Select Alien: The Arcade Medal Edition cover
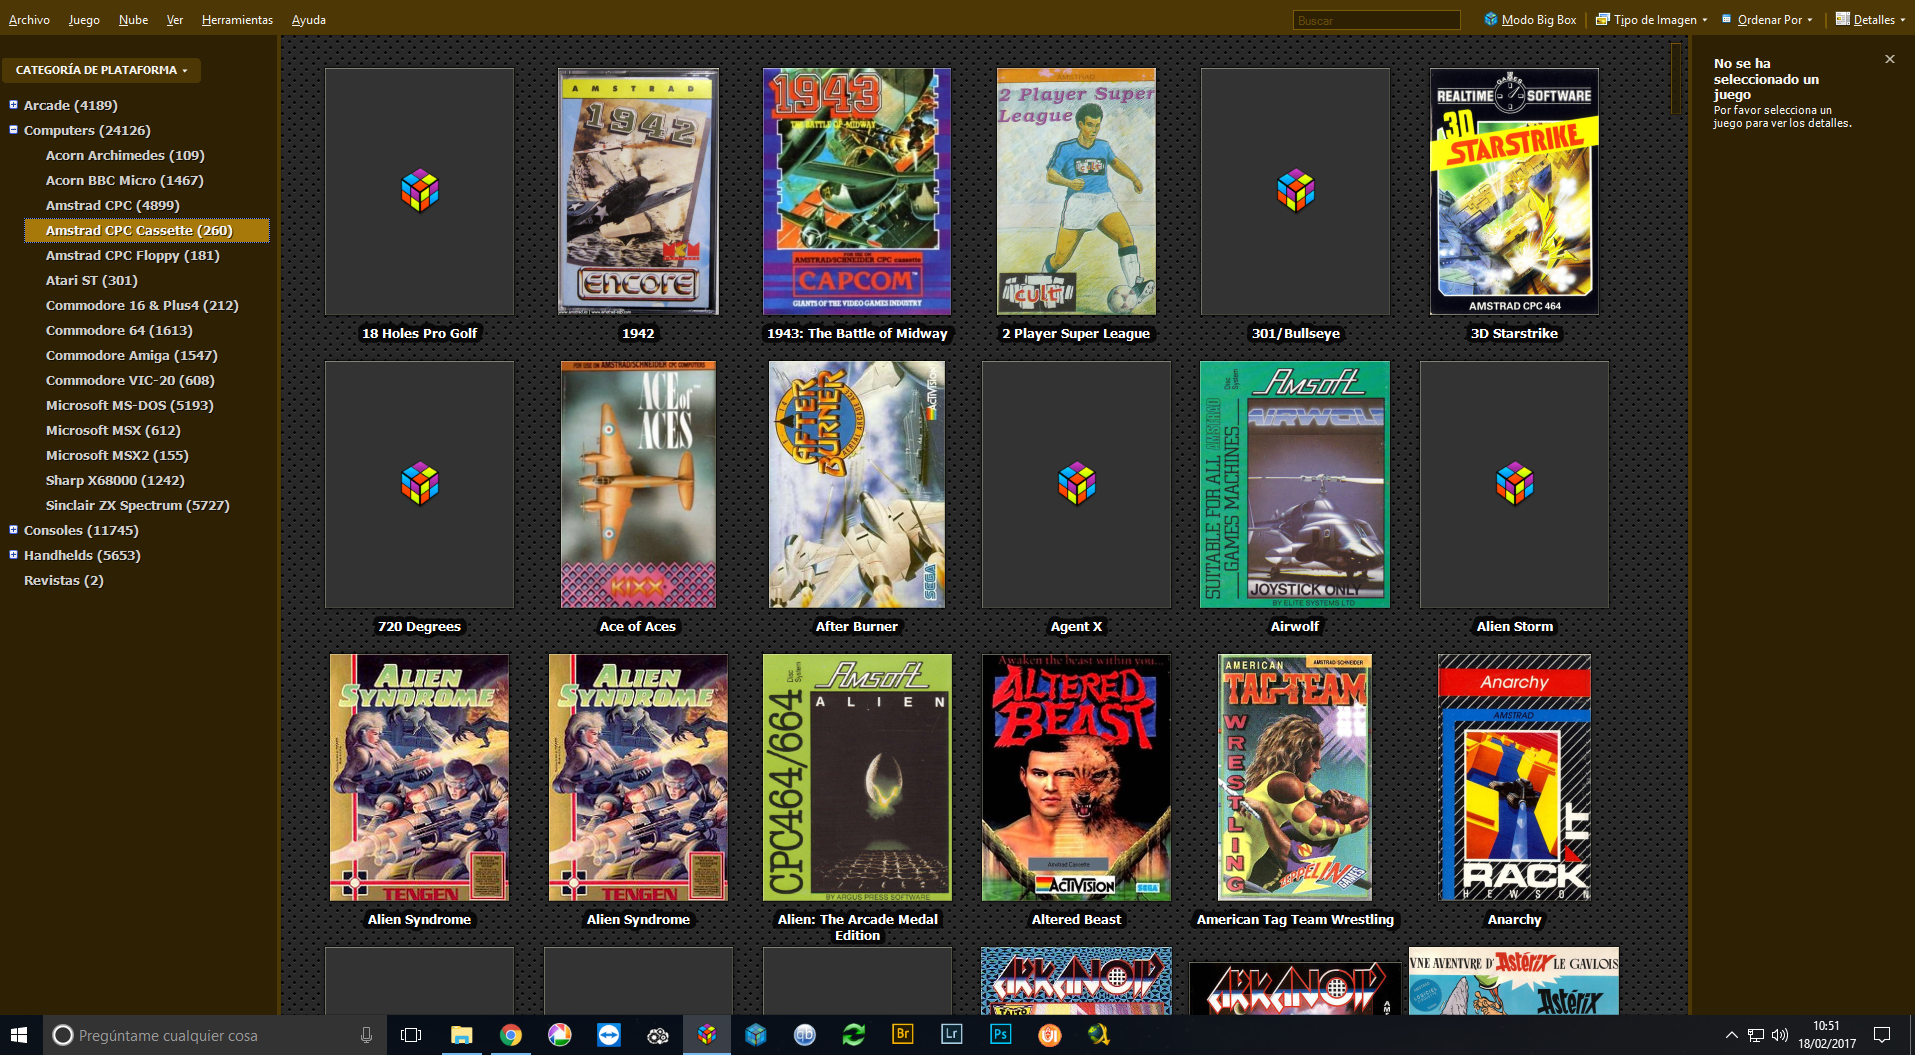Viewport: 1915px width, 1055px height. (857, 777)
